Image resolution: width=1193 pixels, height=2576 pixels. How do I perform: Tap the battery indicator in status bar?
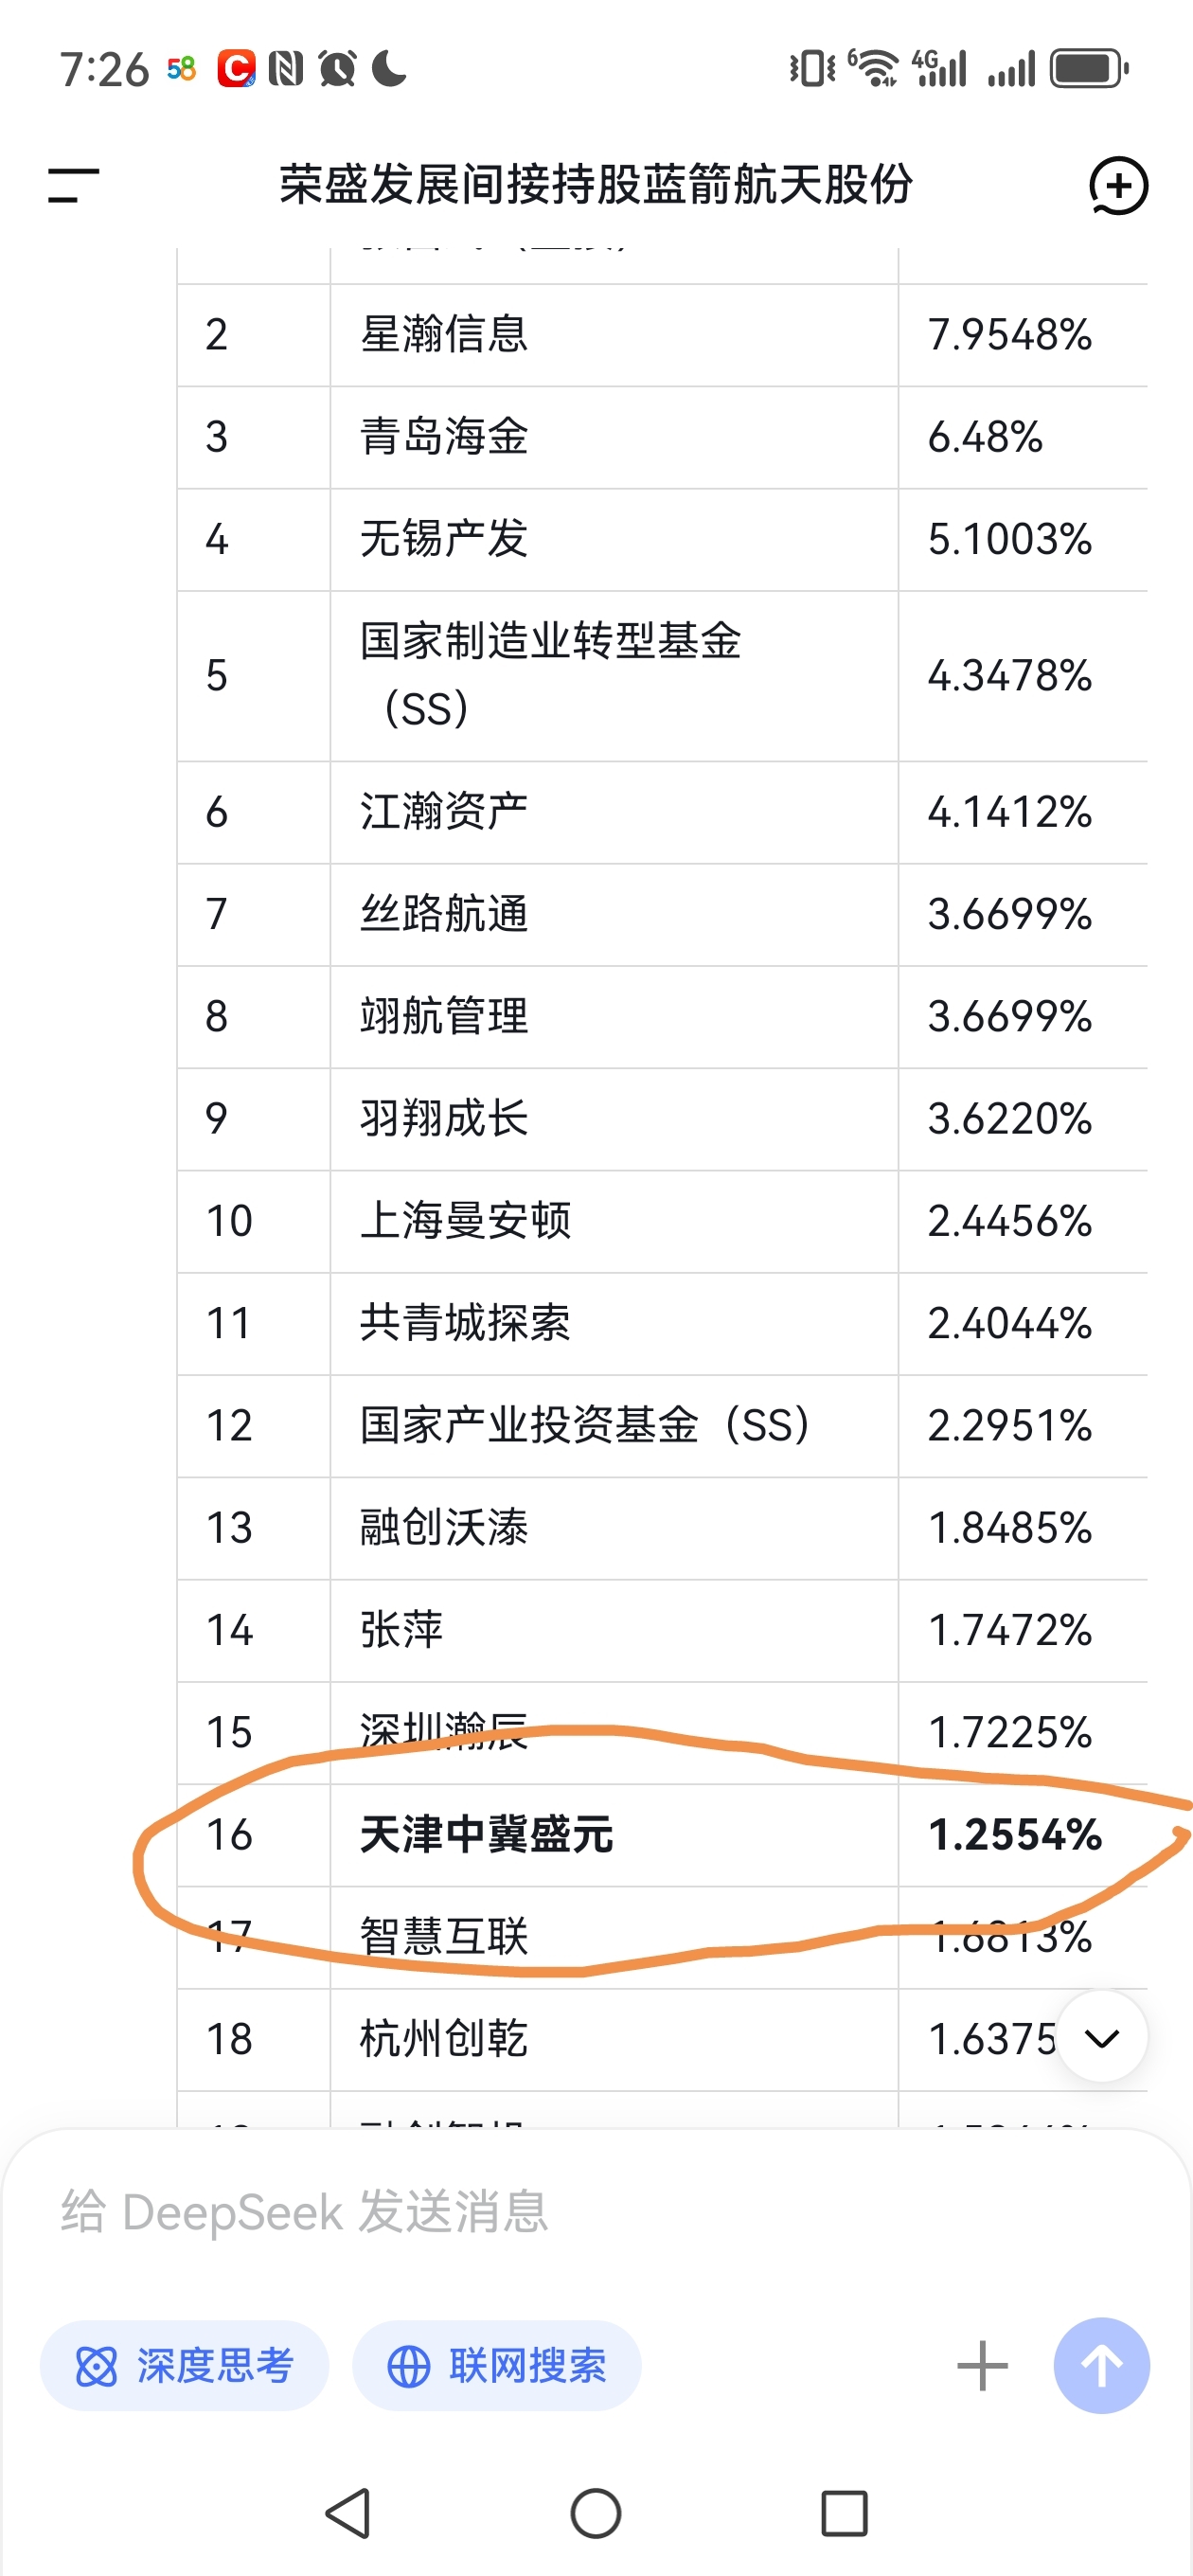click(x=1089, y=69)
